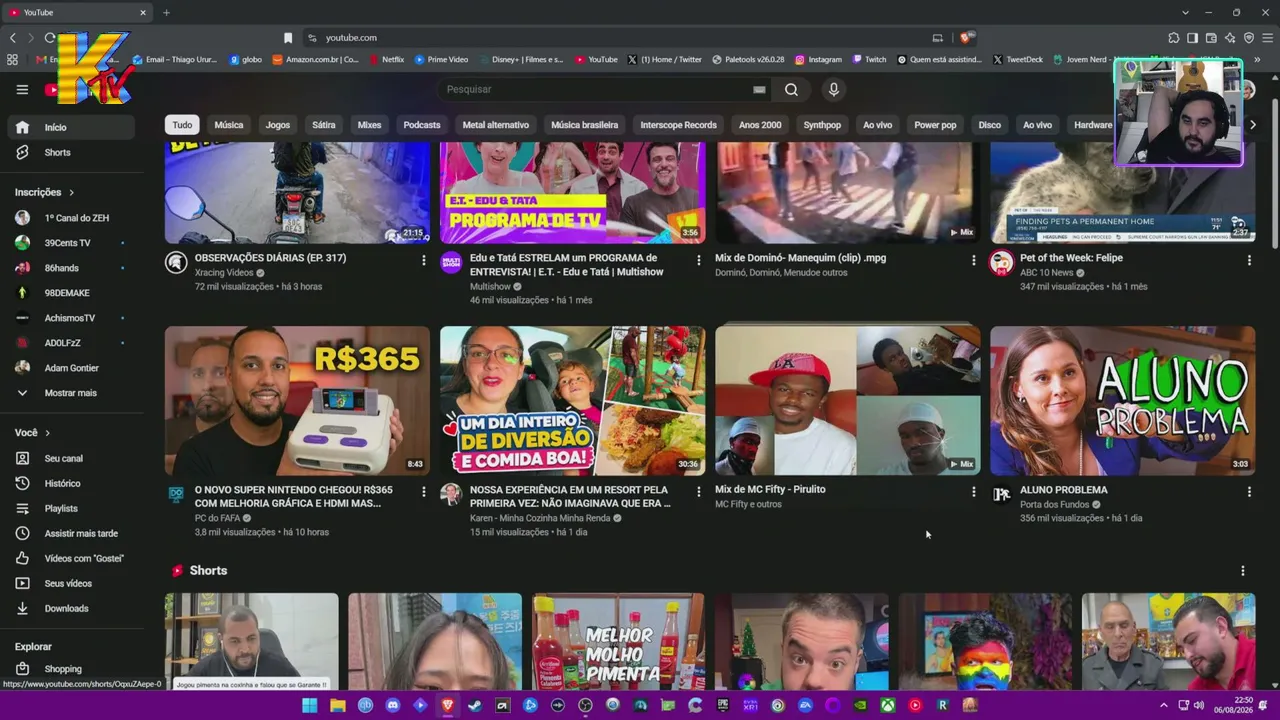Open options menu for Super Nintendo video
This screenshot has width=1280, height=720.
[x=423, y=492]
